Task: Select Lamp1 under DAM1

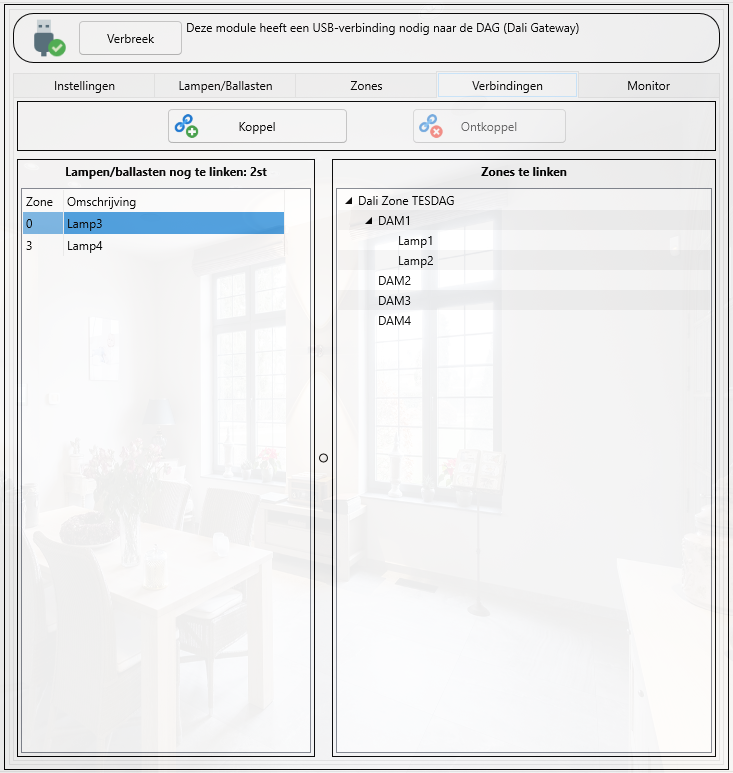Action: tap(416, 241)
